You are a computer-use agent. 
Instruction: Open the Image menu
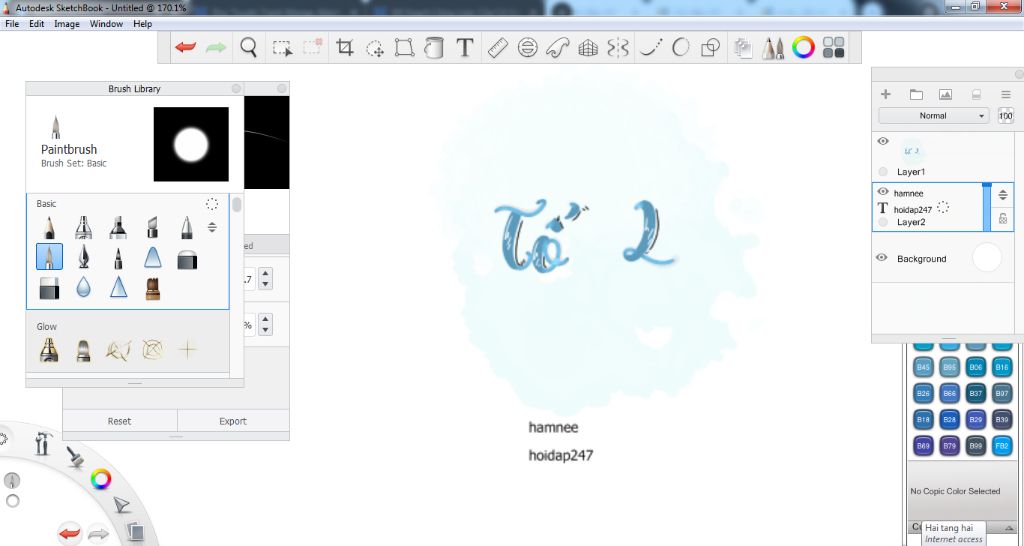coord(67,24)
